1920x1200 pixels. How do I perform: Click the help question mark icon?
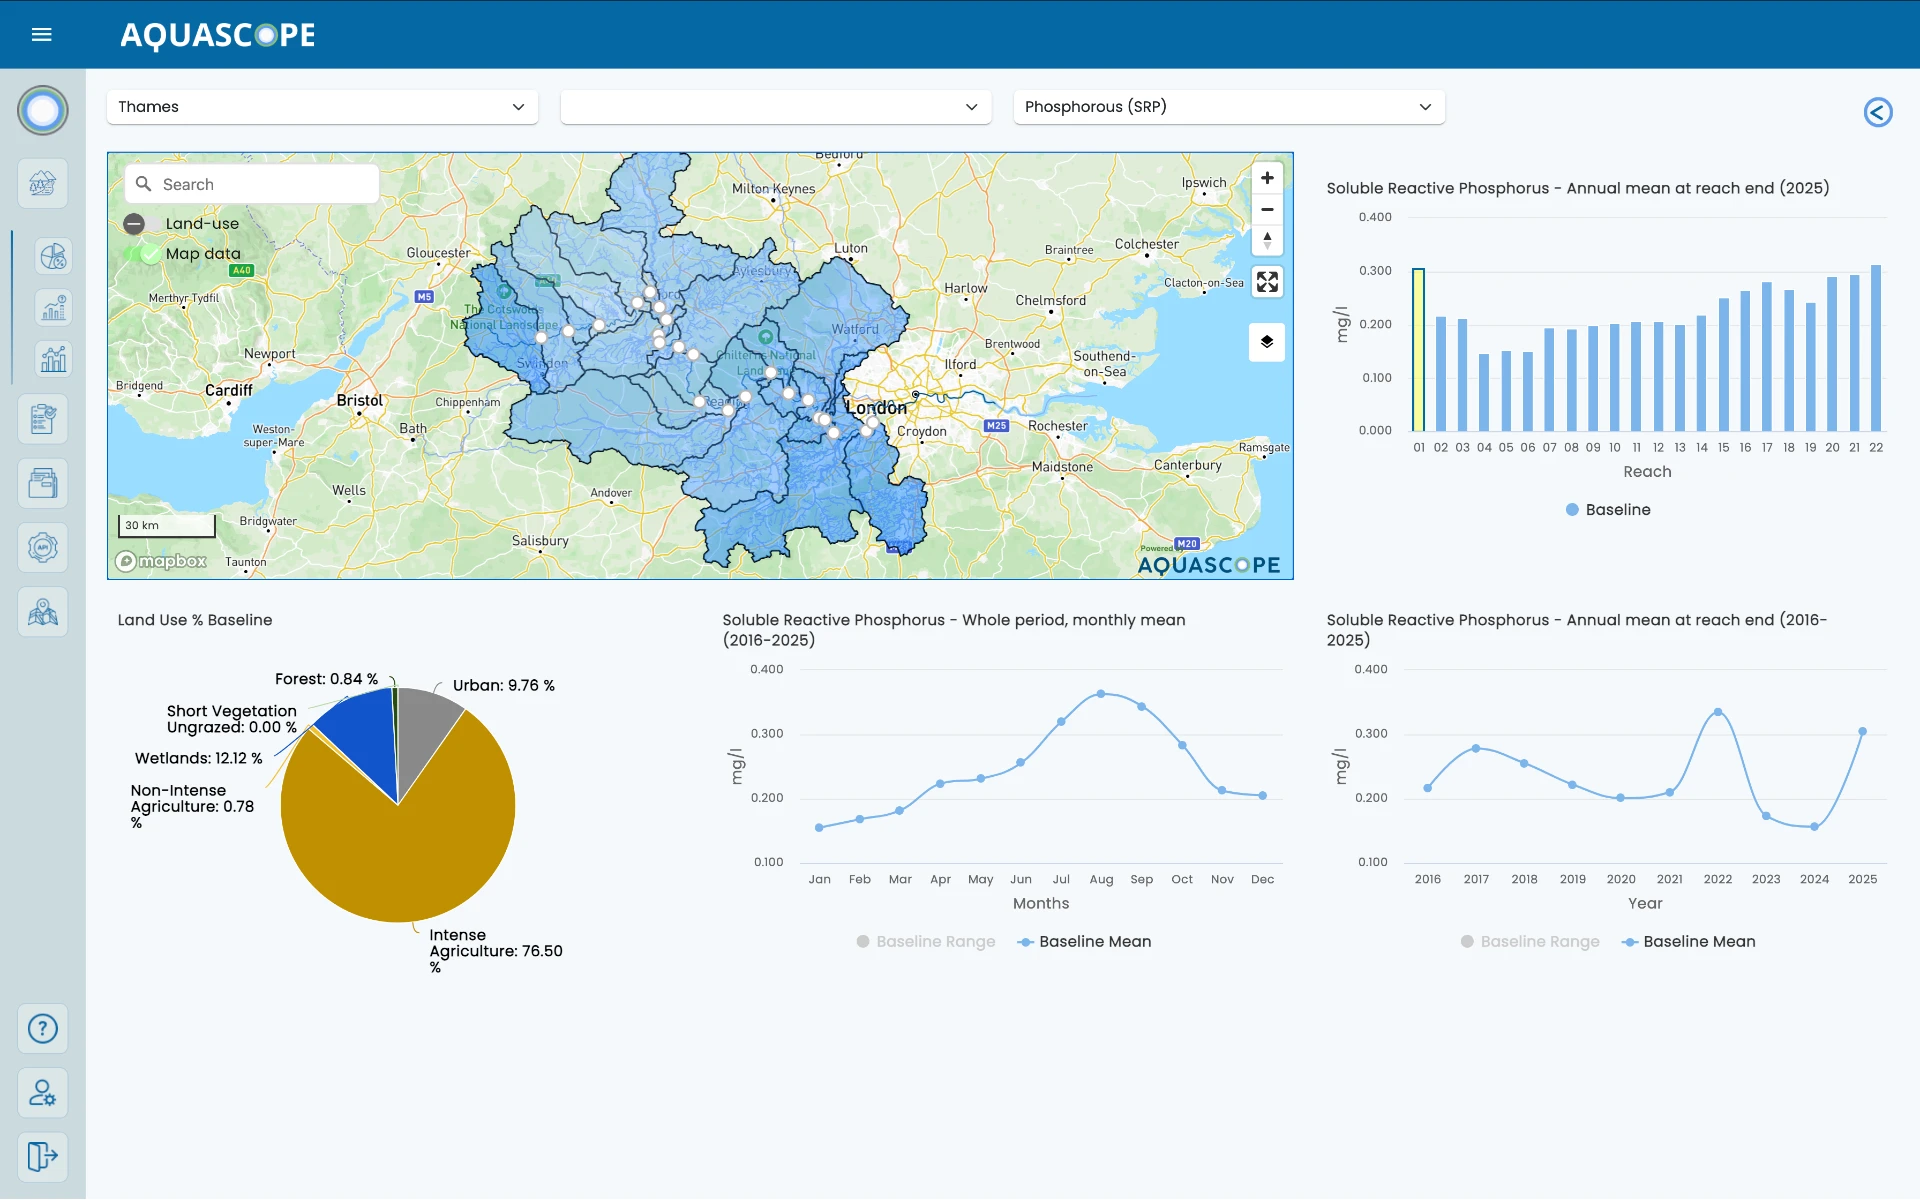point(43,1028)
